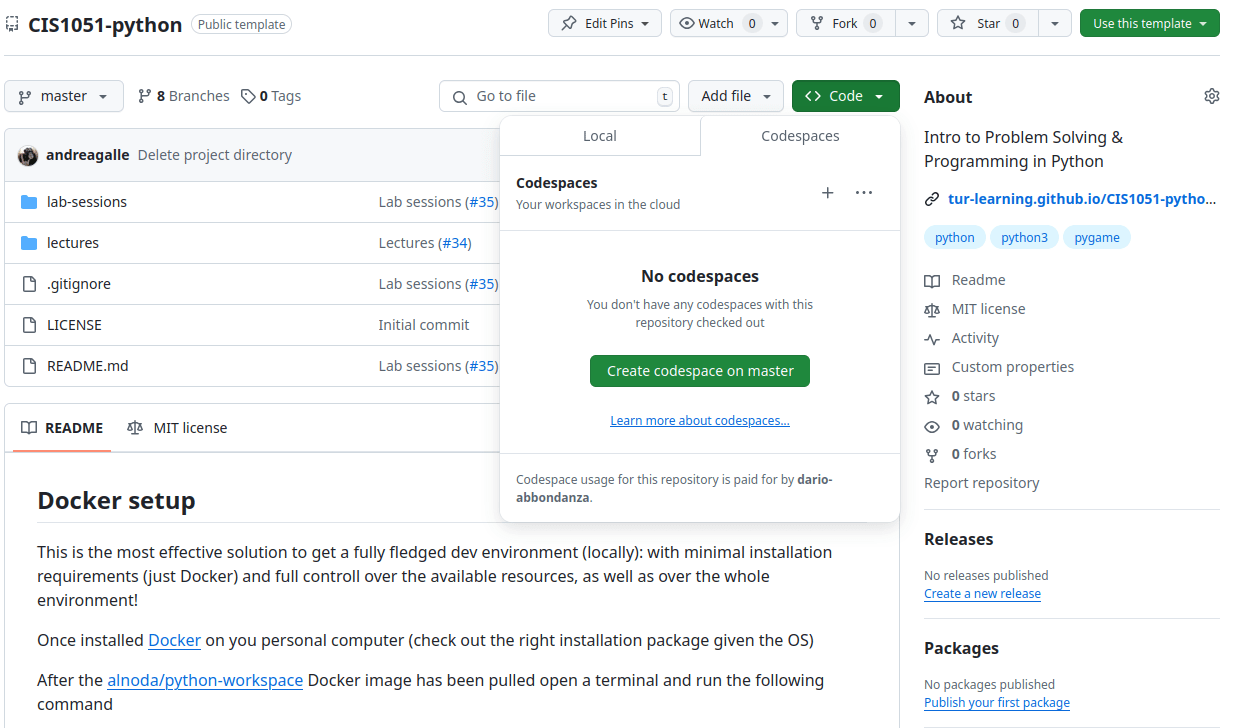Select the python3 topic tag
The image size is (1253, 728).
[1024, 238]
